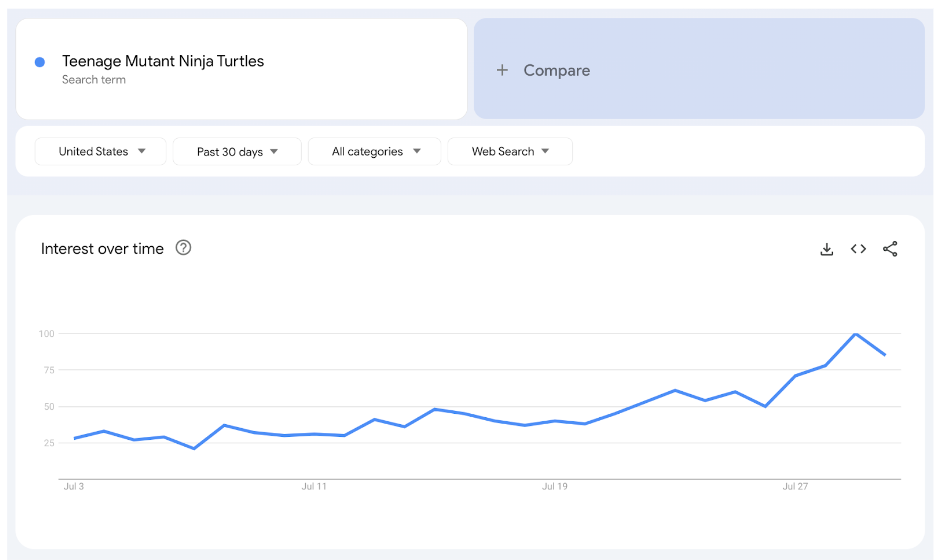Open help icon beside Interest over time
Viewport: 937px width, 560px height.
point(183,248)
